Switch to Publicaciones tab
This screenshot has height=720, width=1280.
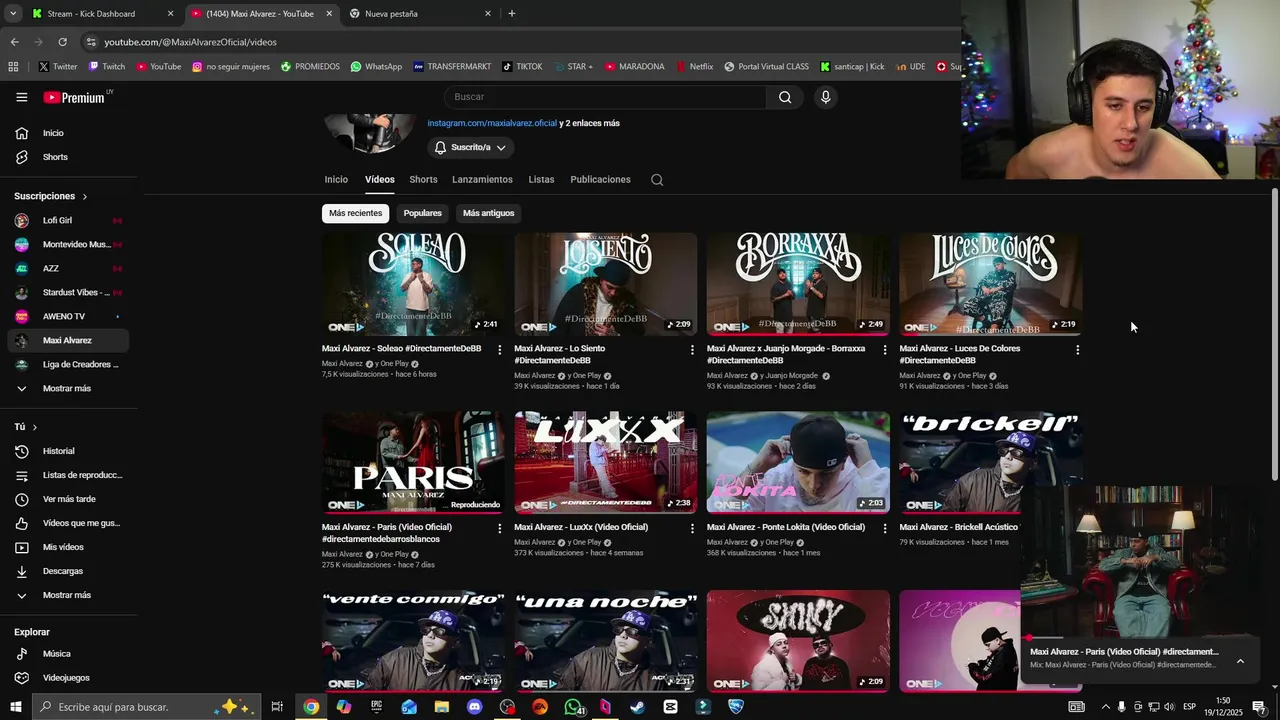click(600, 180)
